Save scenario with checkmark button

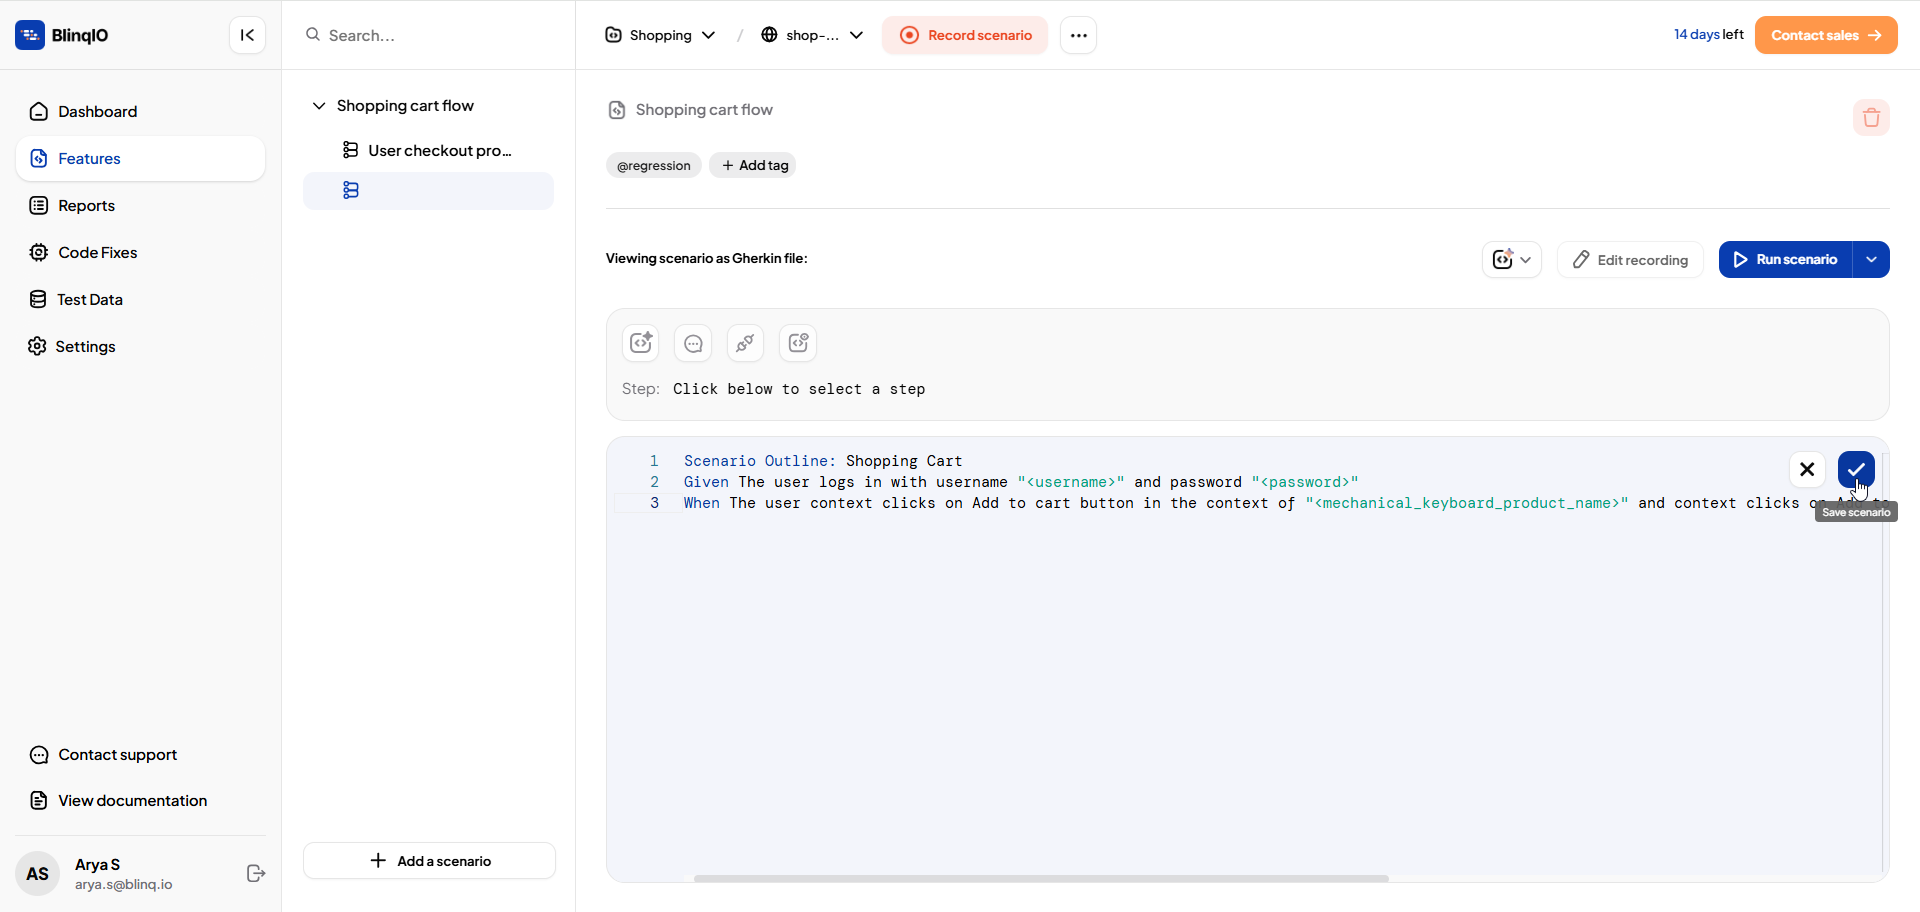pyautogui.click(x=1856, y=469)
